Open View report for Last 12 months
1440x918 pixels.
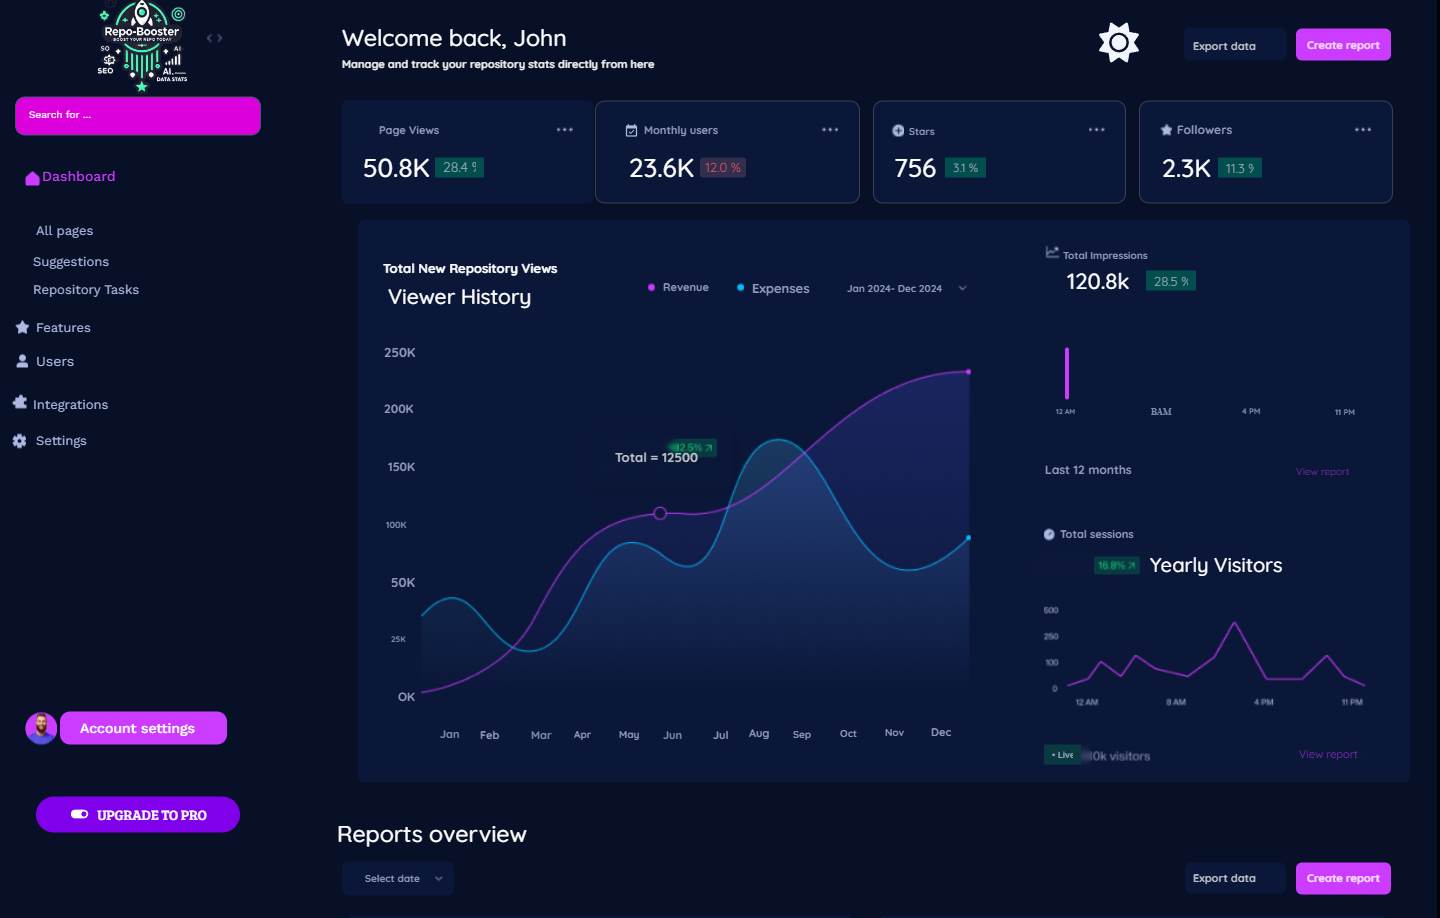pos(1322,472)
